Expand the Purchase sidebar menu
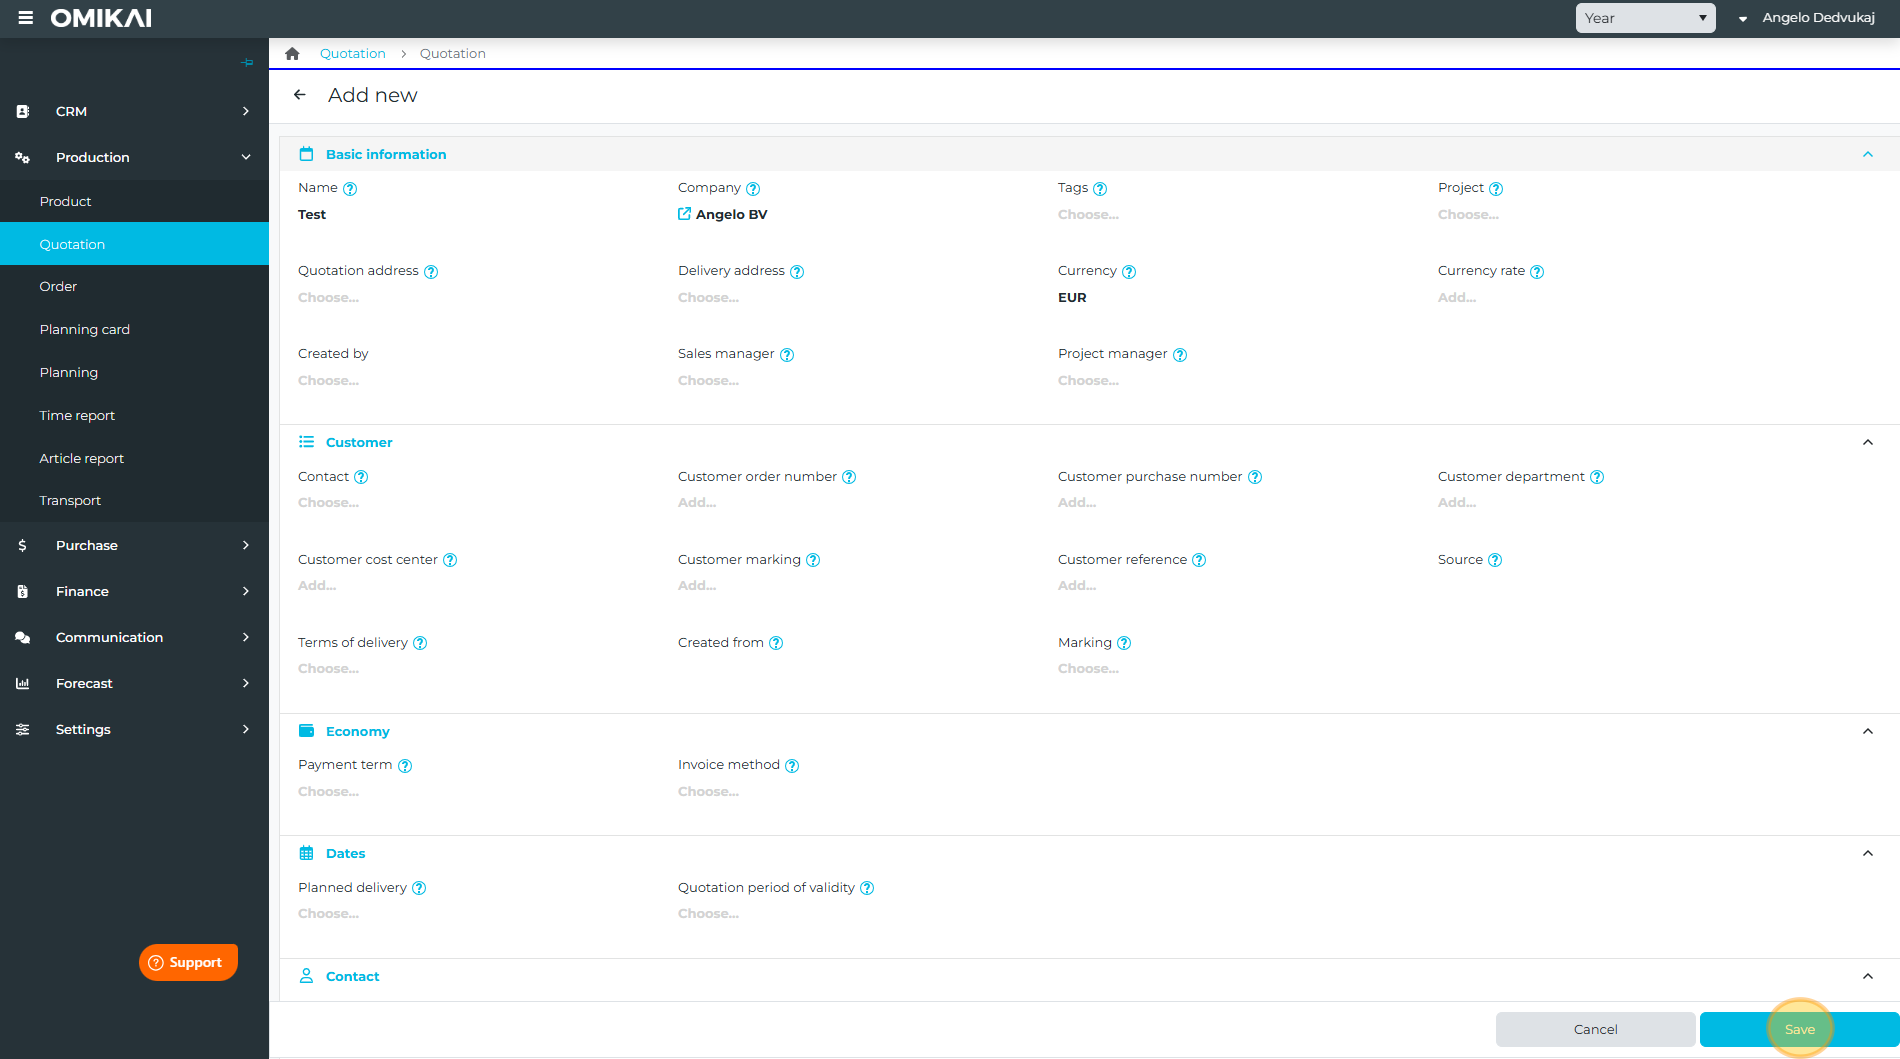The width and height of the screenshot is (1900, 1059). click(x=134, y=545)
